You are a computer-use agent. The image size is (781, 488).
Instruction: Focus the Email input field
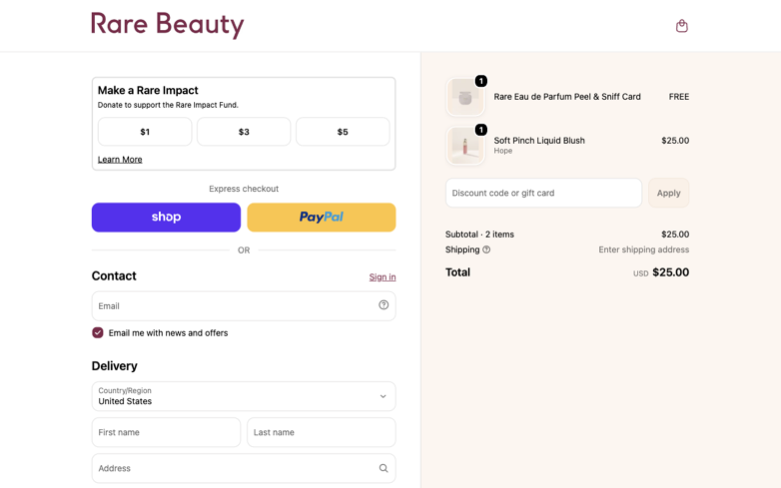coord(244,306)
